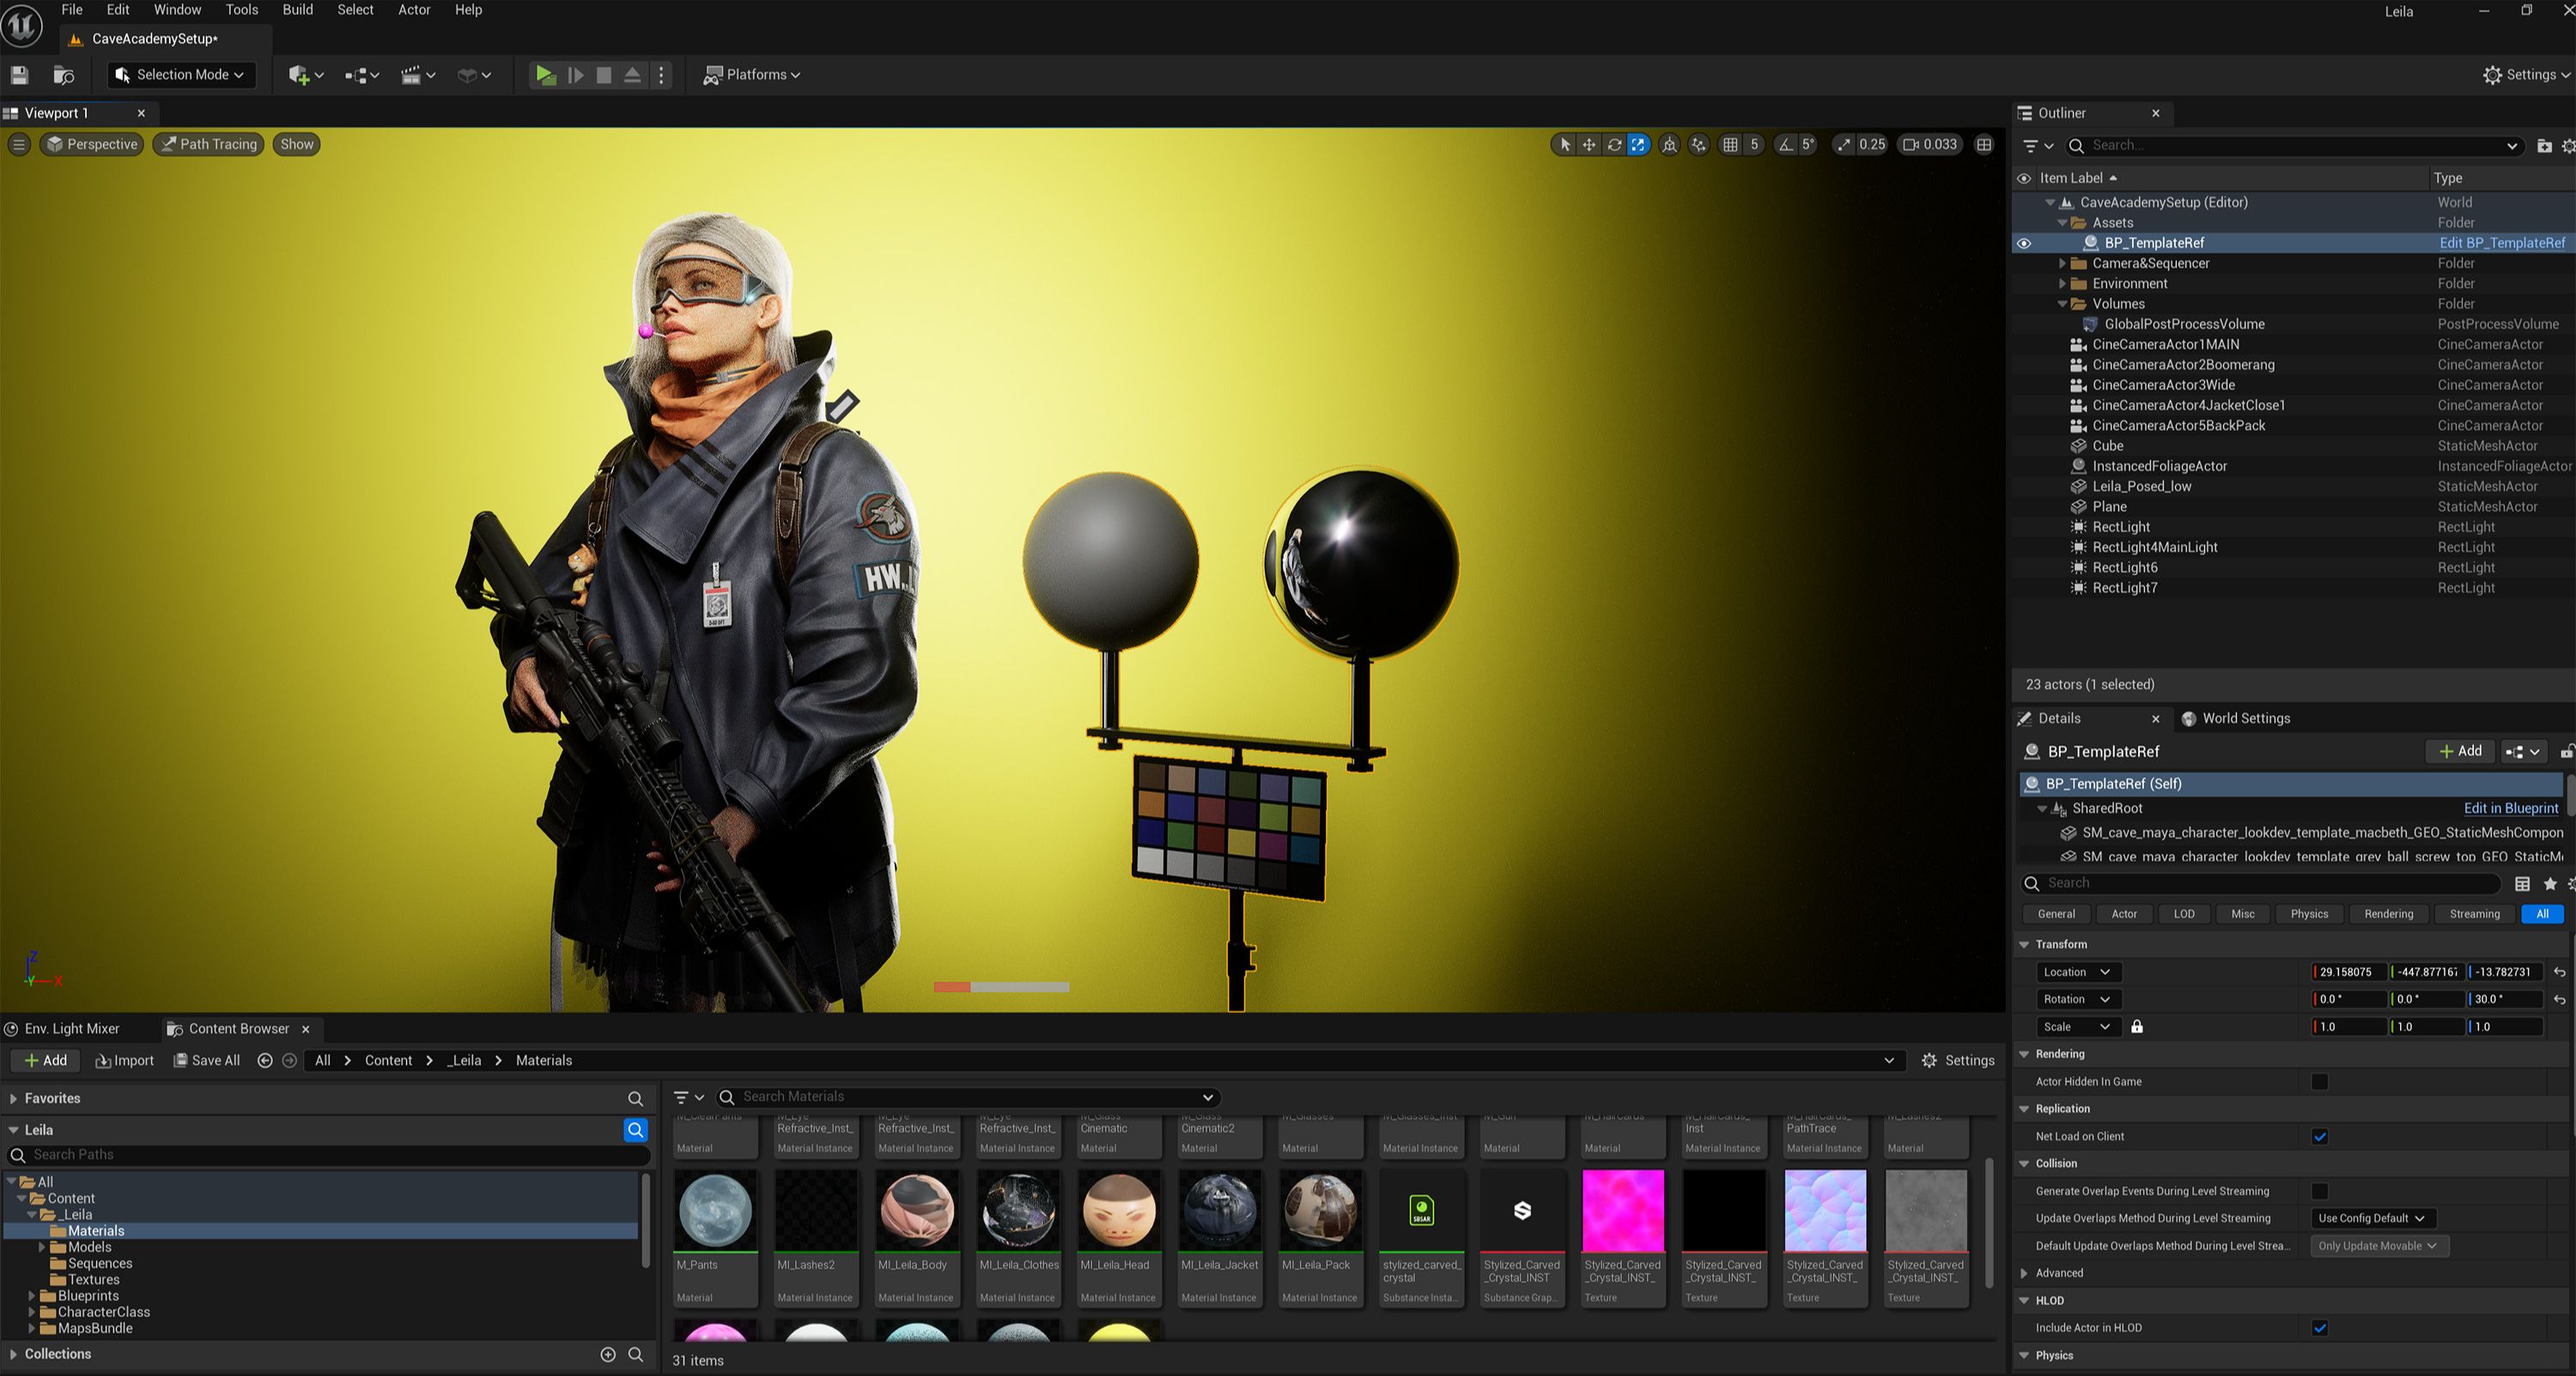Uncheck Include Actor in HLOD
Image resolution: width=2576 pixels, height=1376 pixels.
pos(2320,1328)
